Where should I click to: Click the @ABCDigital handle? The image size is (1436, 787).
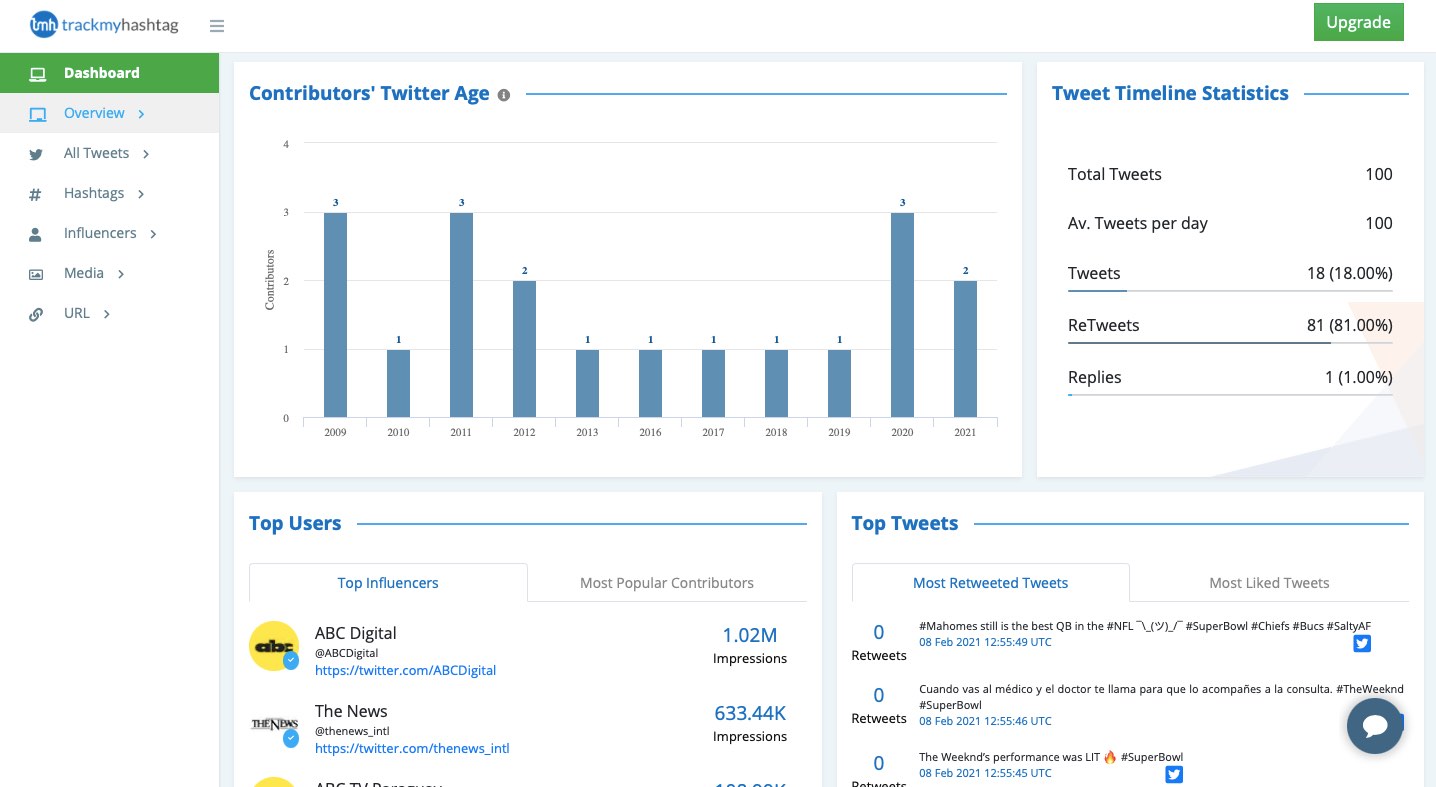[x=346, y=653]
